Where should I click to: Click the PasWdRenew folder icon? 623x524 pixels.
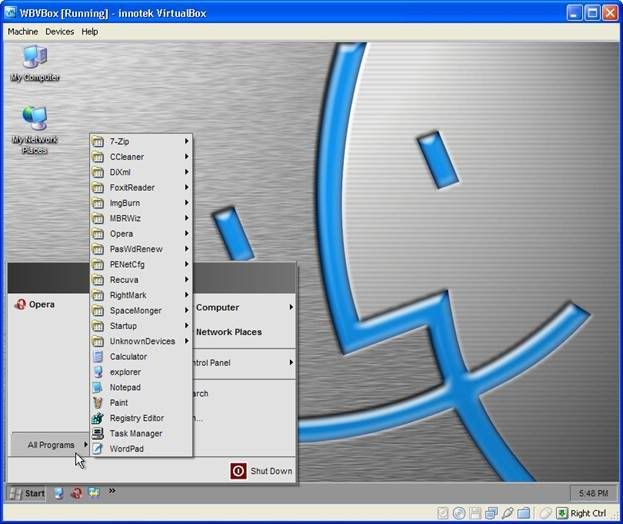98,249
